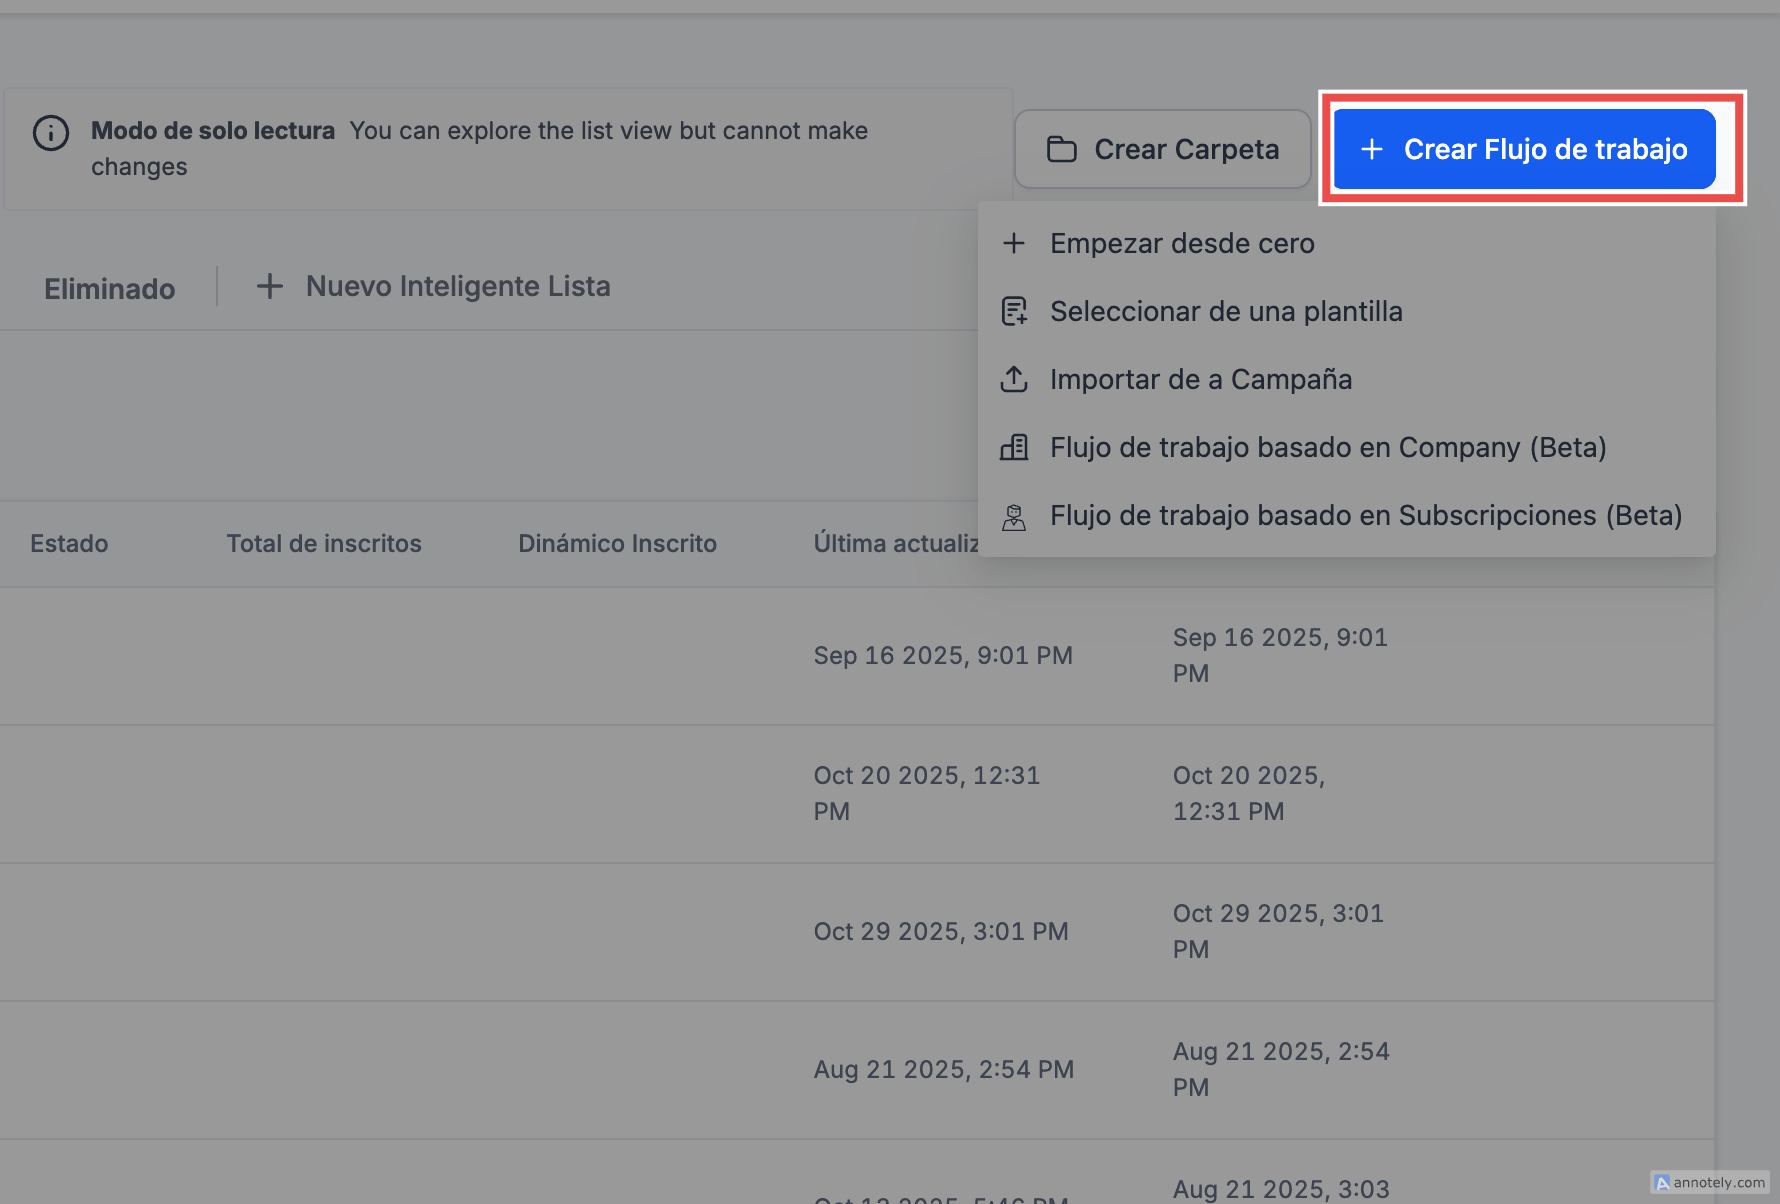This screenshot has width=1780, height=1204.
Task: Click the template icon for Seleccionar de una plantilla
Action: (1014, 311)
